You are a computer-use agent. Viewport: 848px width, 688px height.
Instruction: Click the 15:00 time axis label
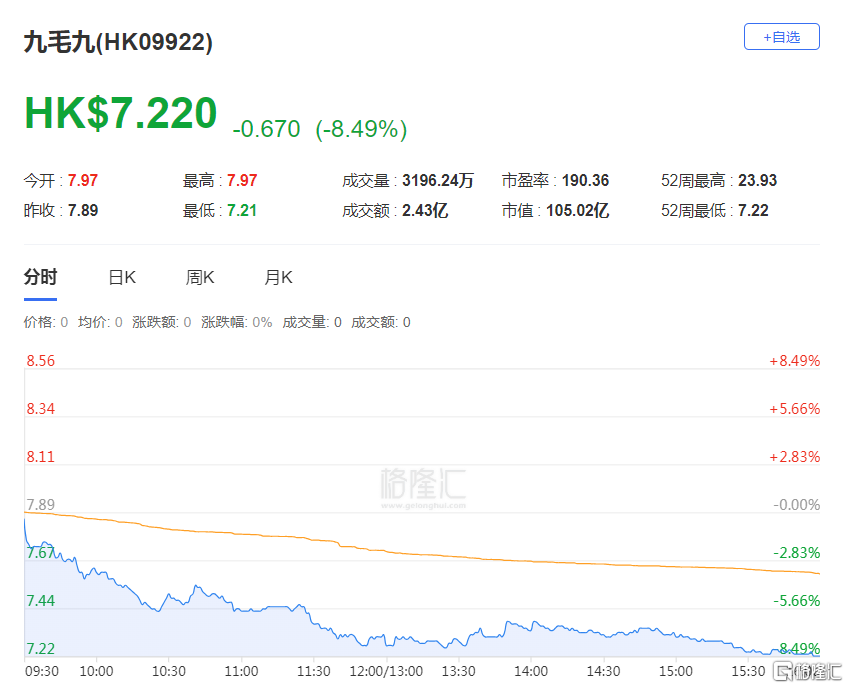click(x=676, y=671)
